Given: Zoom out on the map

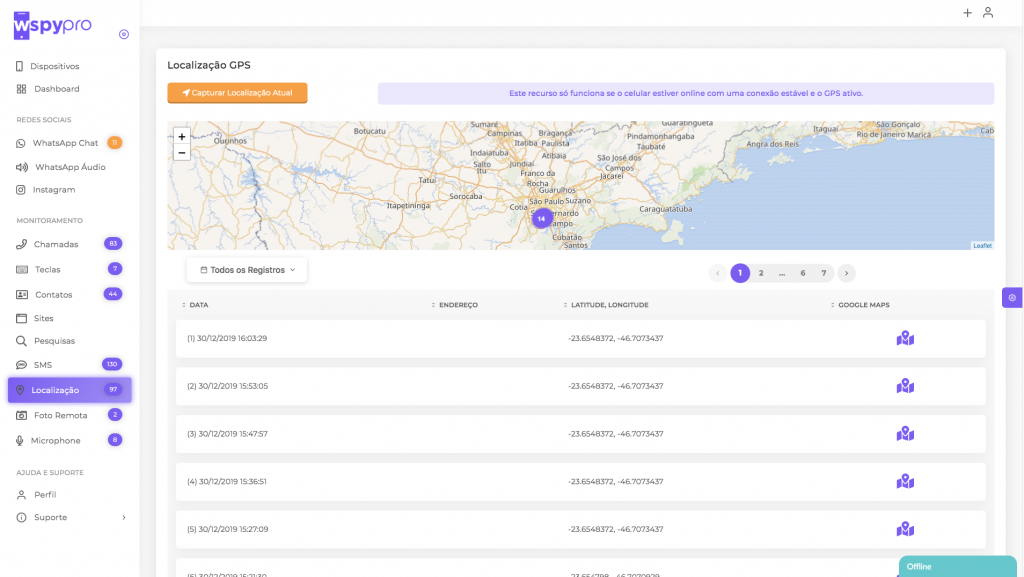Looking at the screenshot, I should pos(182,153).
